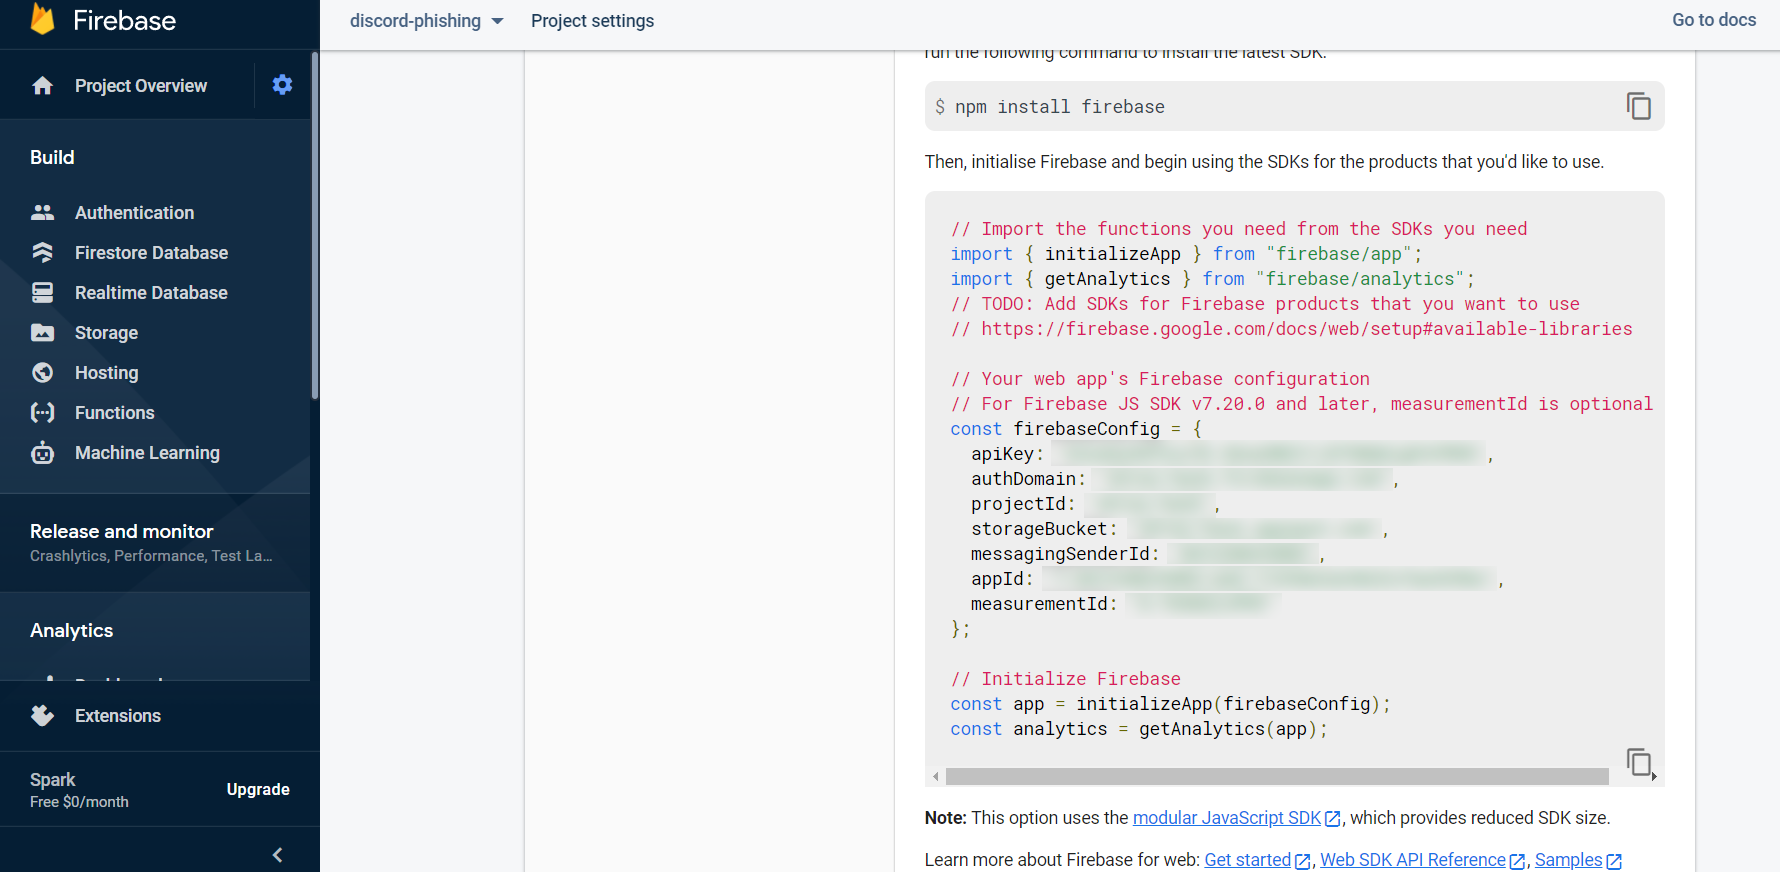This screenshot has width=1780, height=872.
Task: Click the storageBucket line in code
Action: tap(1179, 529)
